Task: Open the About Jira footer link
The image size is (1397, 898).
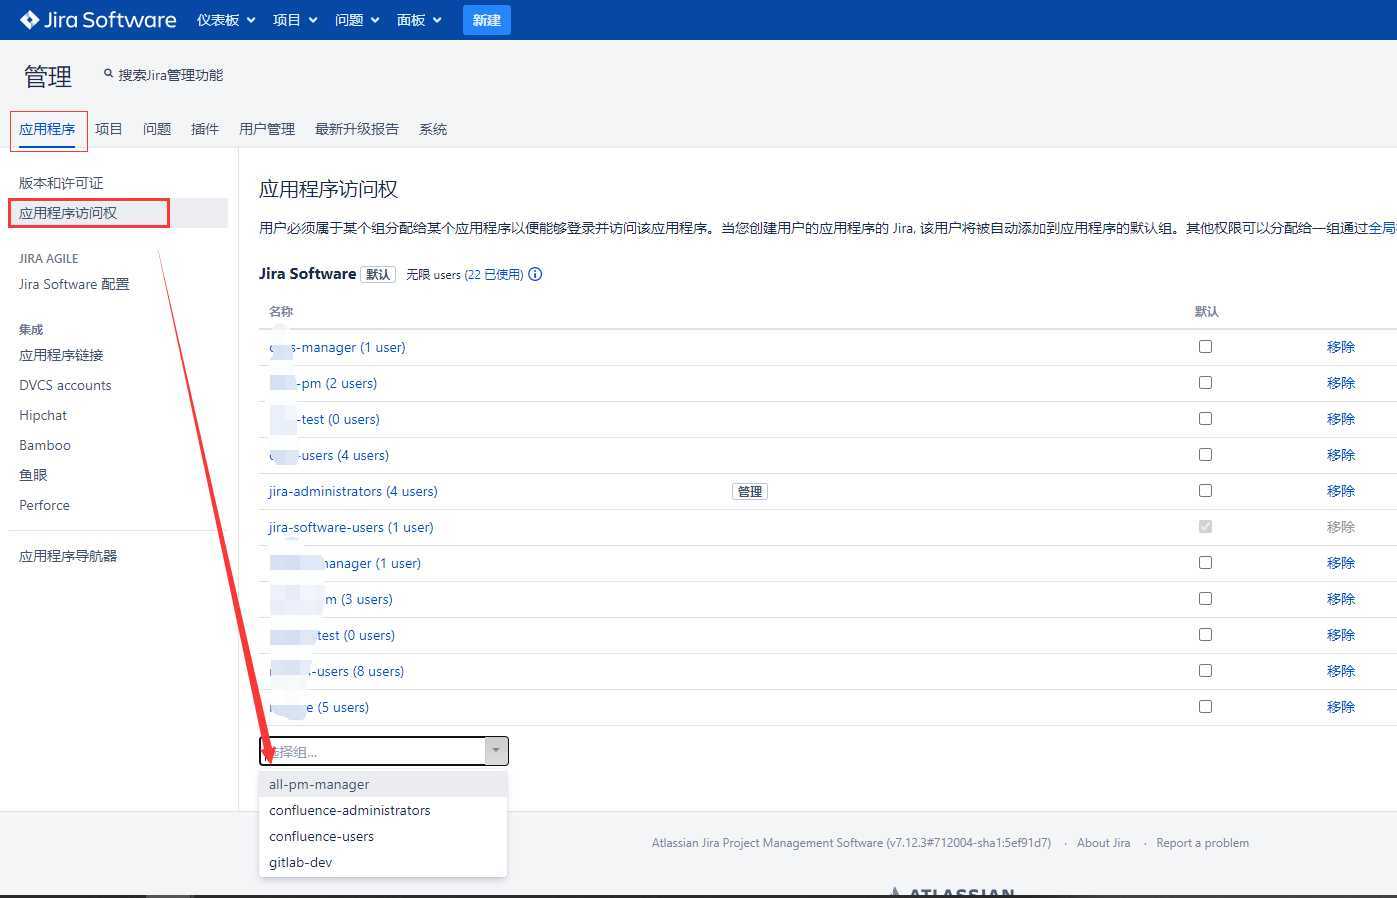Action: pyautogui.click(x=1103, y=843)
